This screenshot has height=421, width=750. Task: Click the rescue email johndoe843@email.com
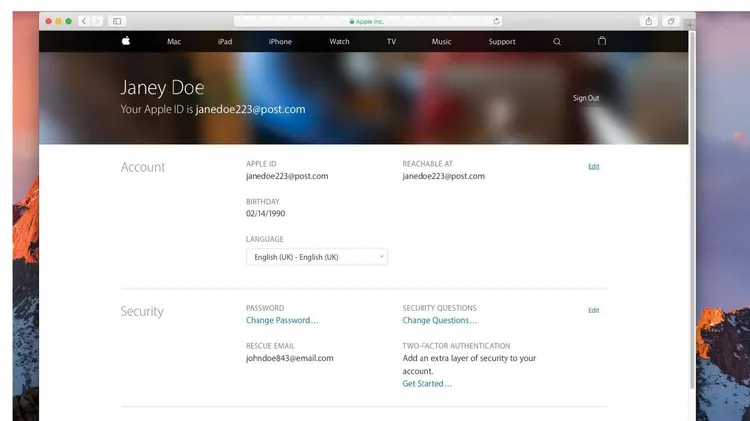click(x=289, y=358)
